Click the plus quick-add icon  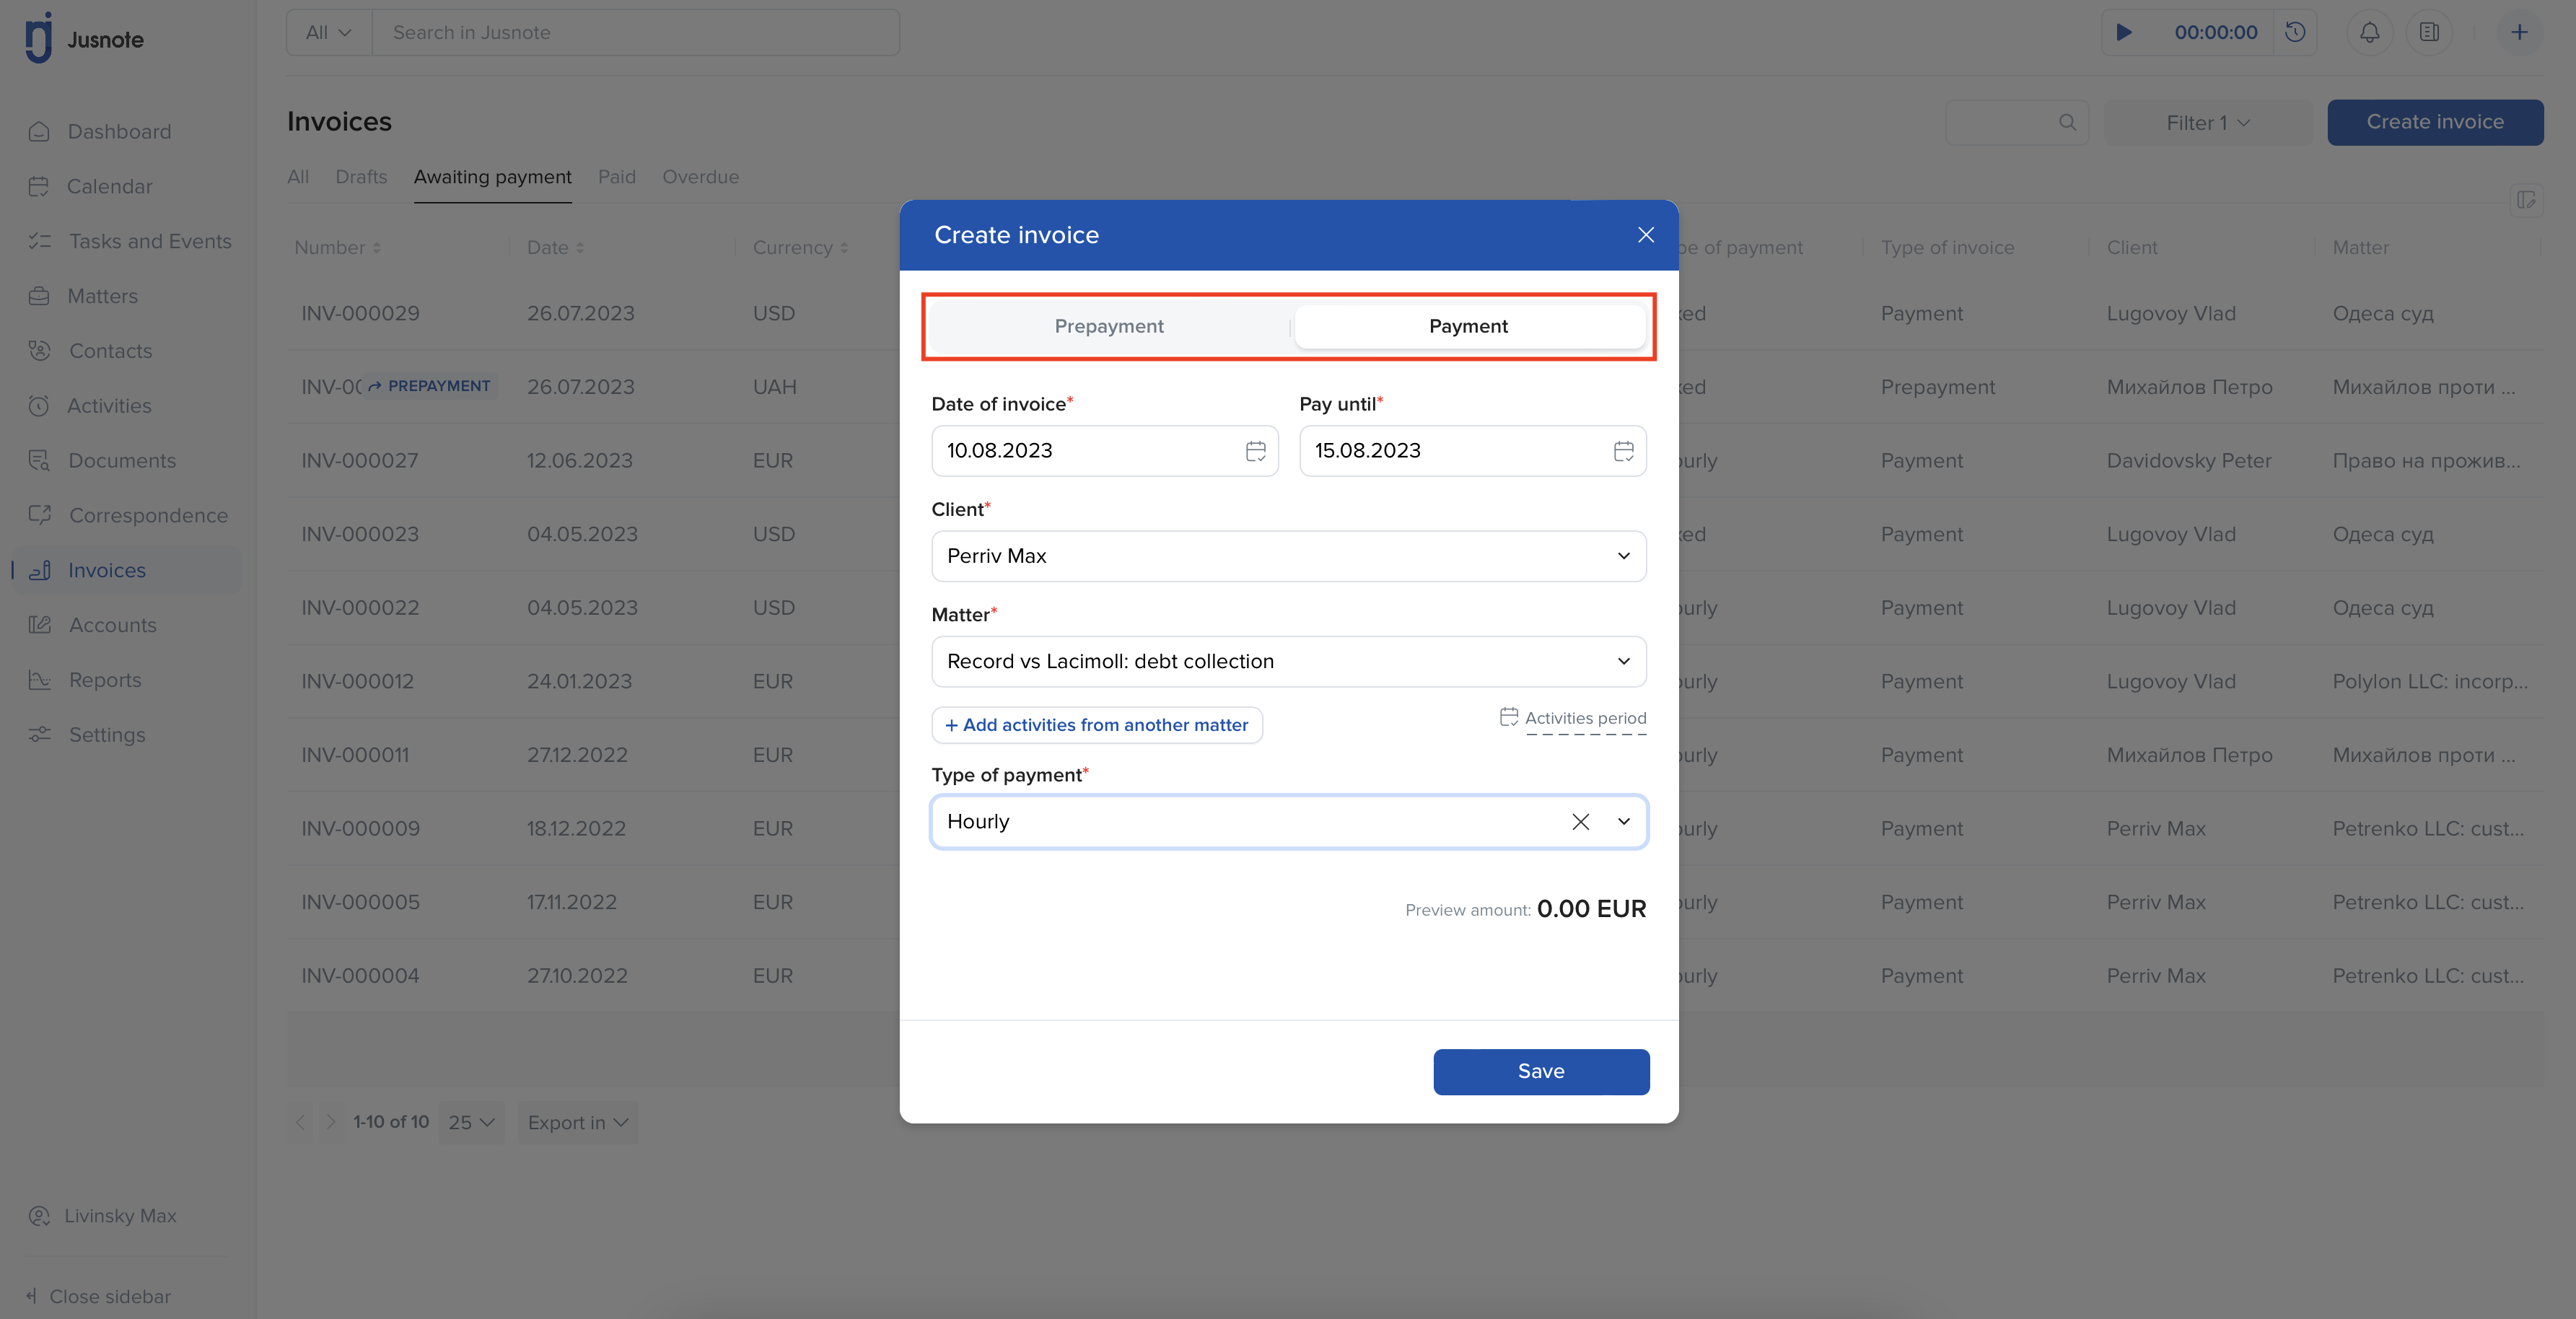2519,32
